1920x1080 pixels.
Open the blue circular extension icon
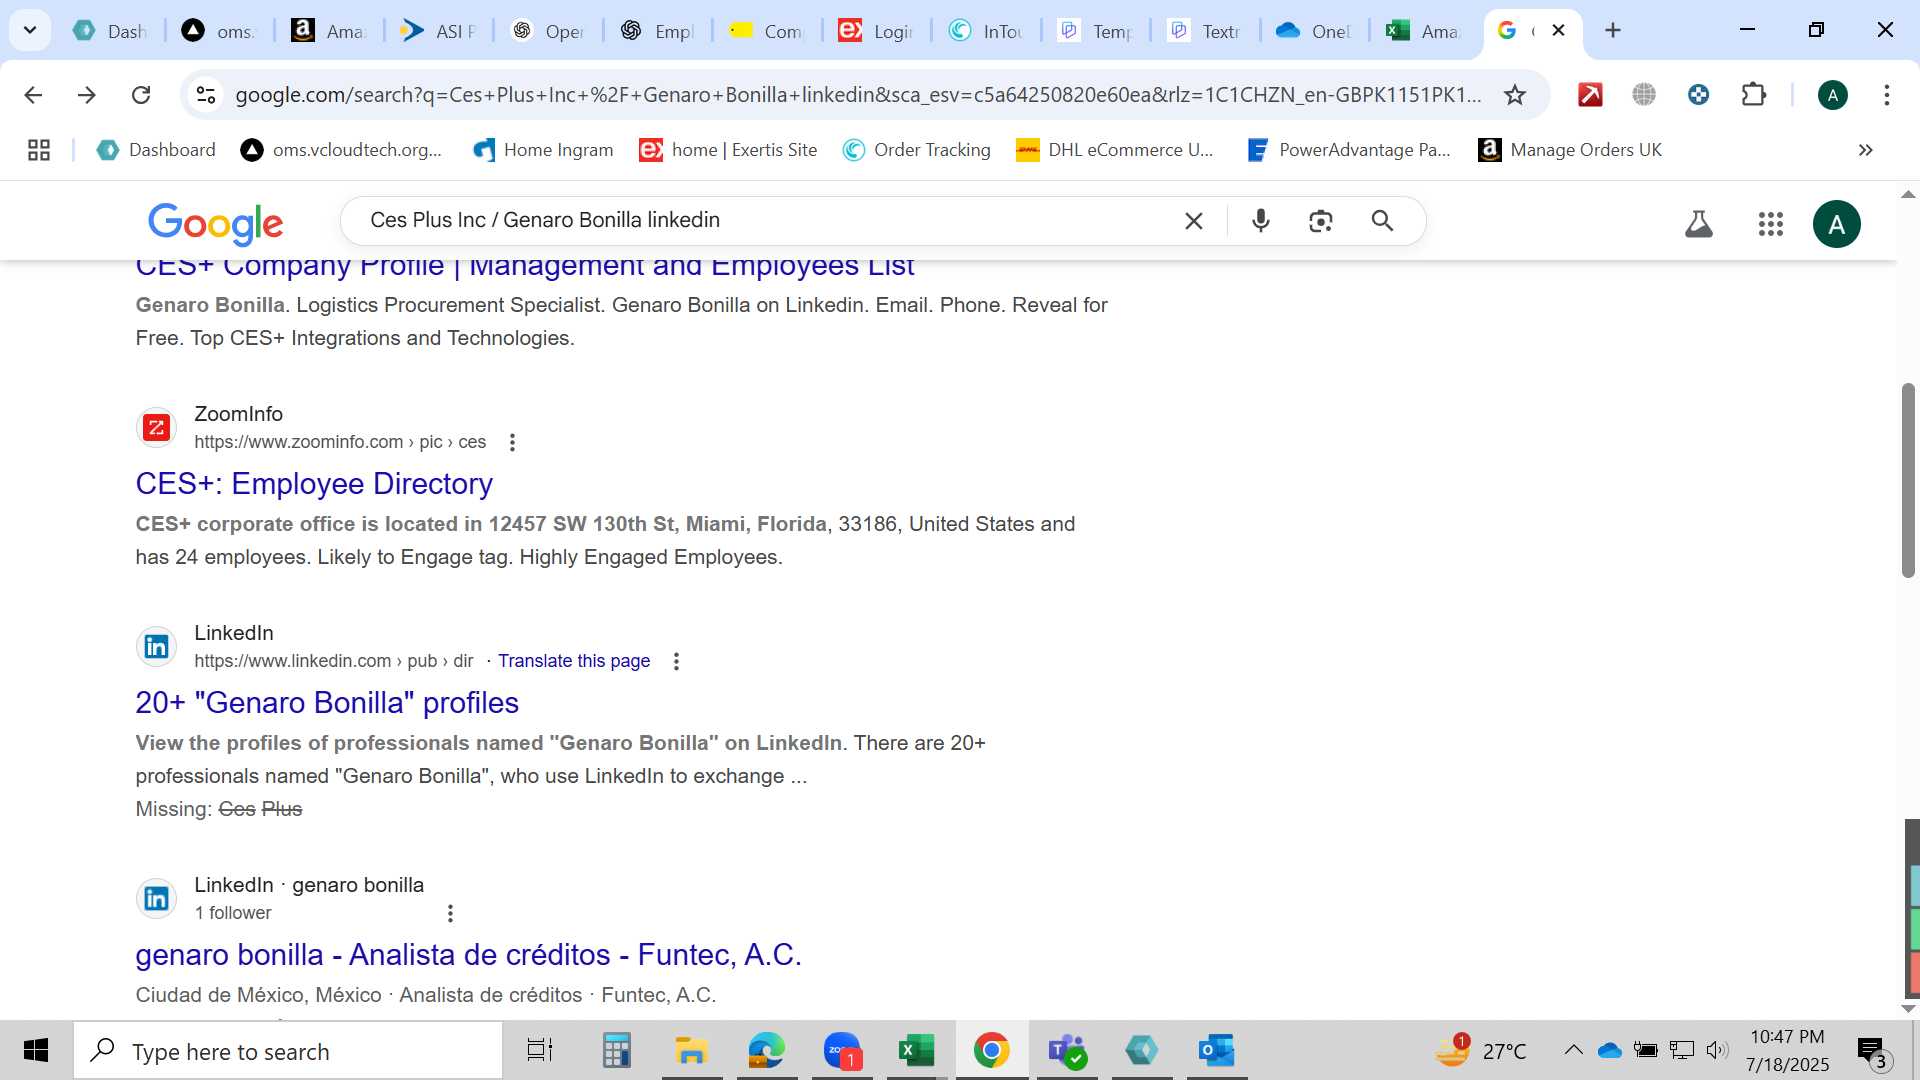1698,95
